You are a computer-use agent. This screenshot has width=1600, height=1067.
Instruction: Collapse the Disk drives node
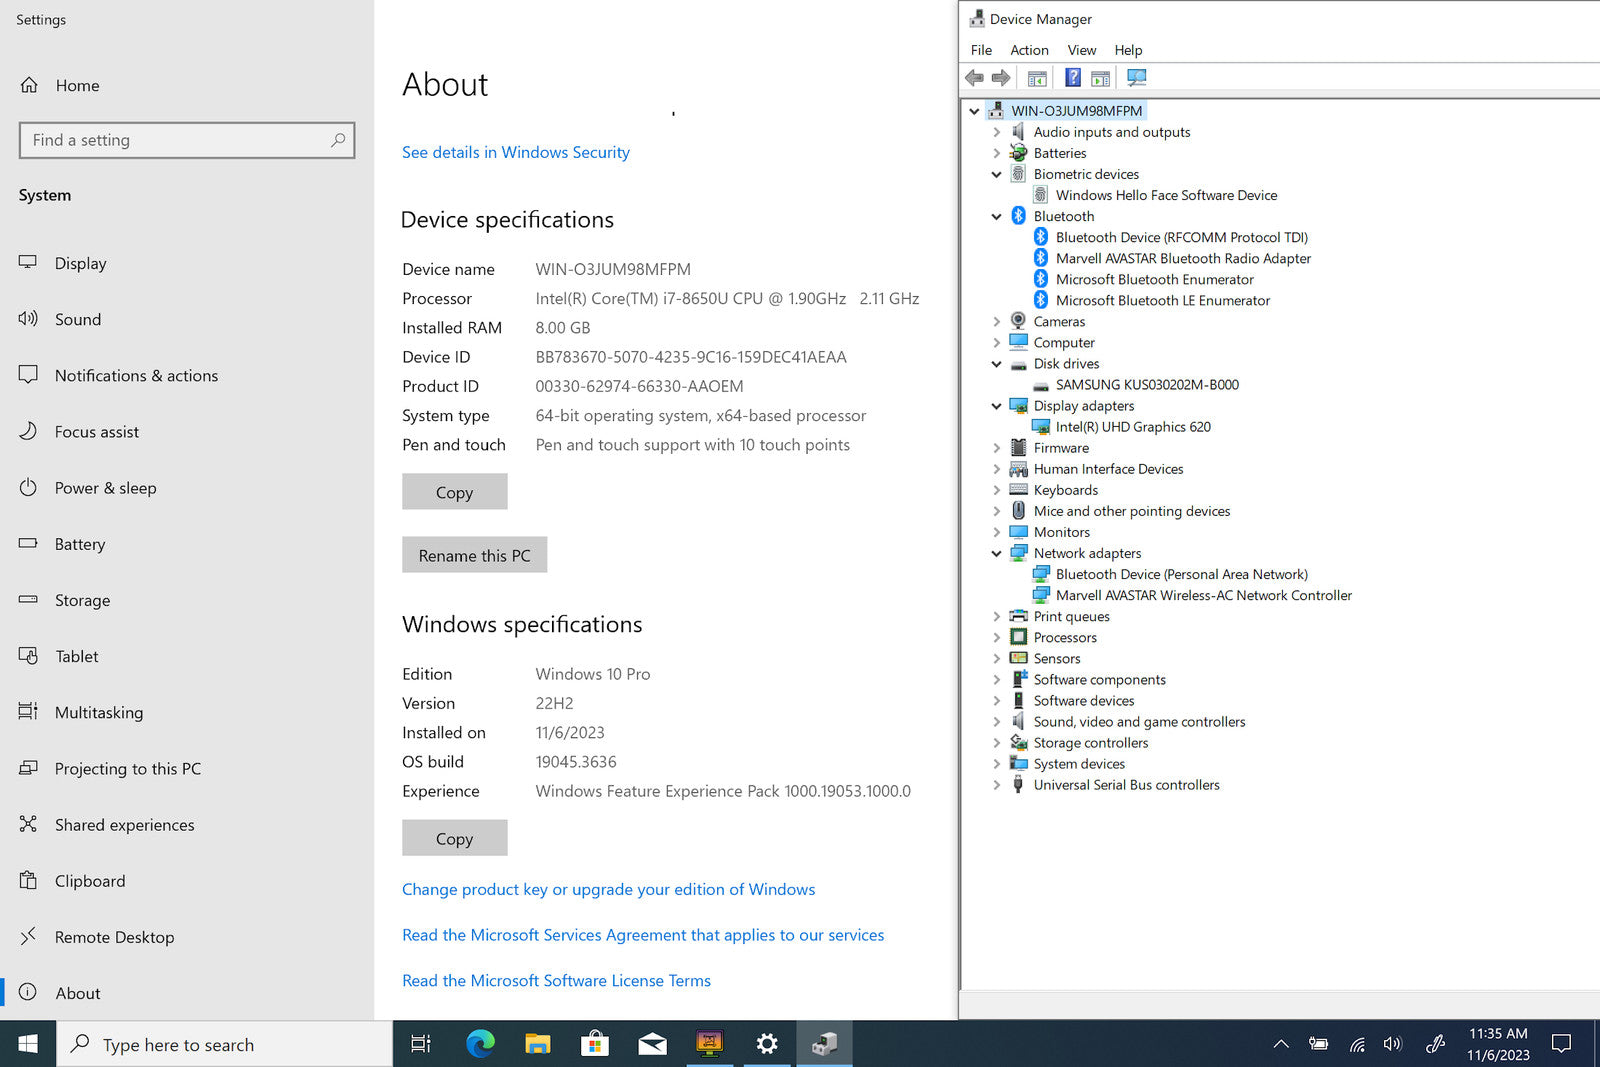coord(996,364)
